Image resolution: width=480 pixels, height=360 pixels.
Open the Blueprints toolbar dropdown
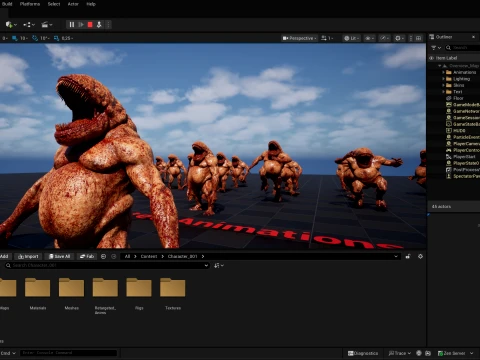click(29, 25)
